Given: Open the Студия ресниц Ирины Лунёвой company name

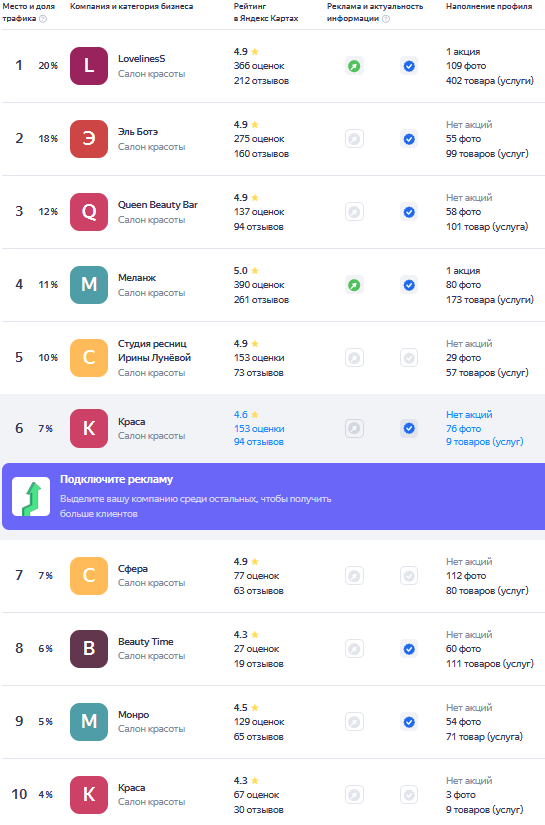Looking at the screenshot, I should [x=154, y=350].
